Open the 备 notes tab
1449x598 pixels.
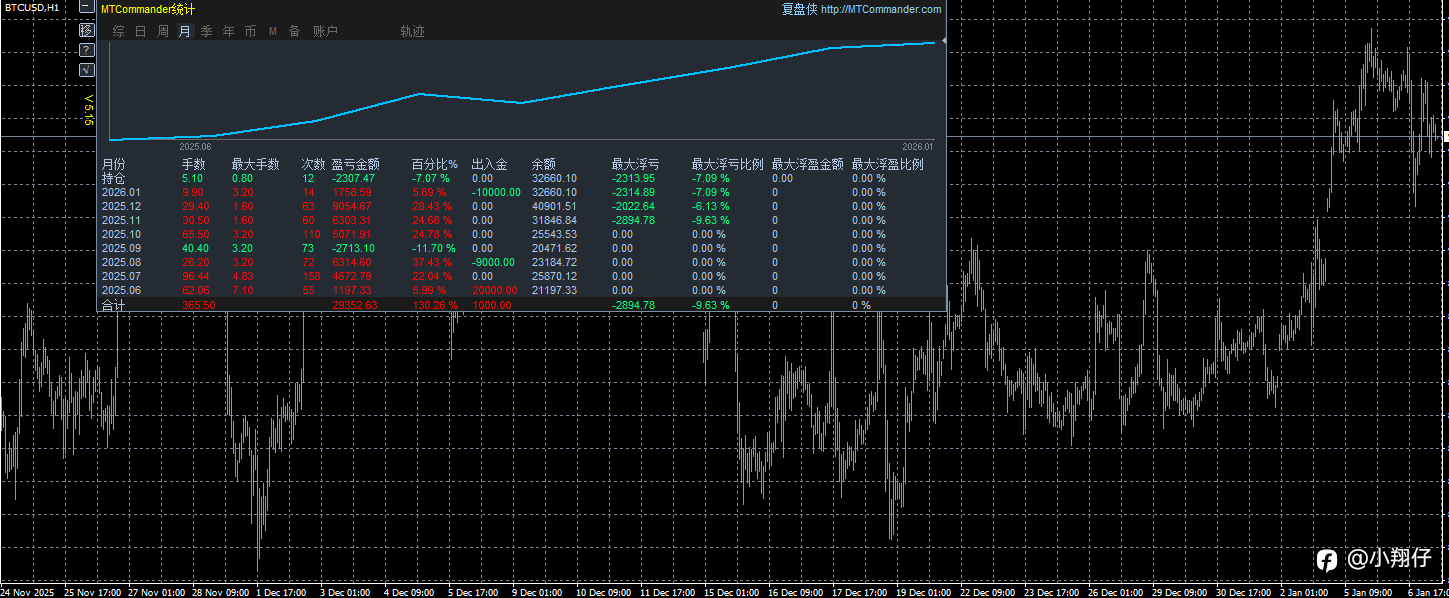294,31
